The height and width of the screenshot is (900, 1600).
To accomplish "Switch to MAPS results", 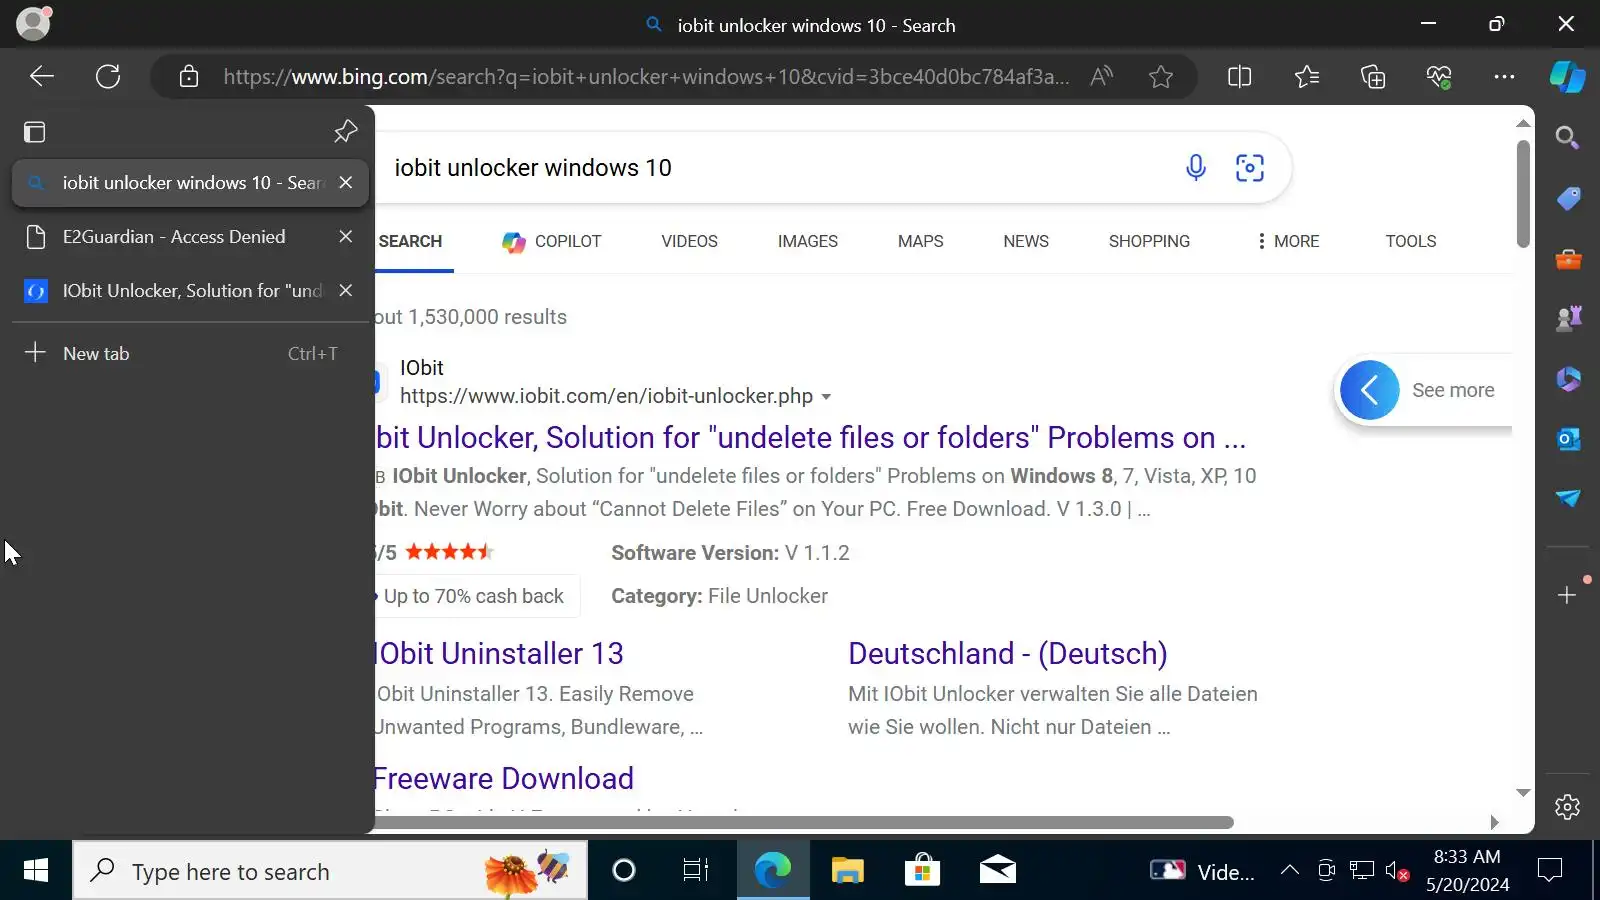I will pos(920,241).
